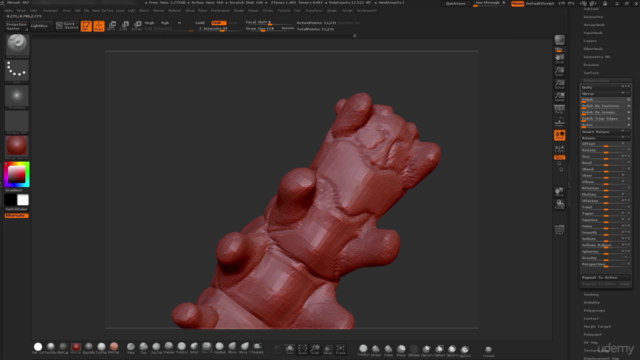Click the Frame icon in bottom shelf
640x360 pixels.
340,349
